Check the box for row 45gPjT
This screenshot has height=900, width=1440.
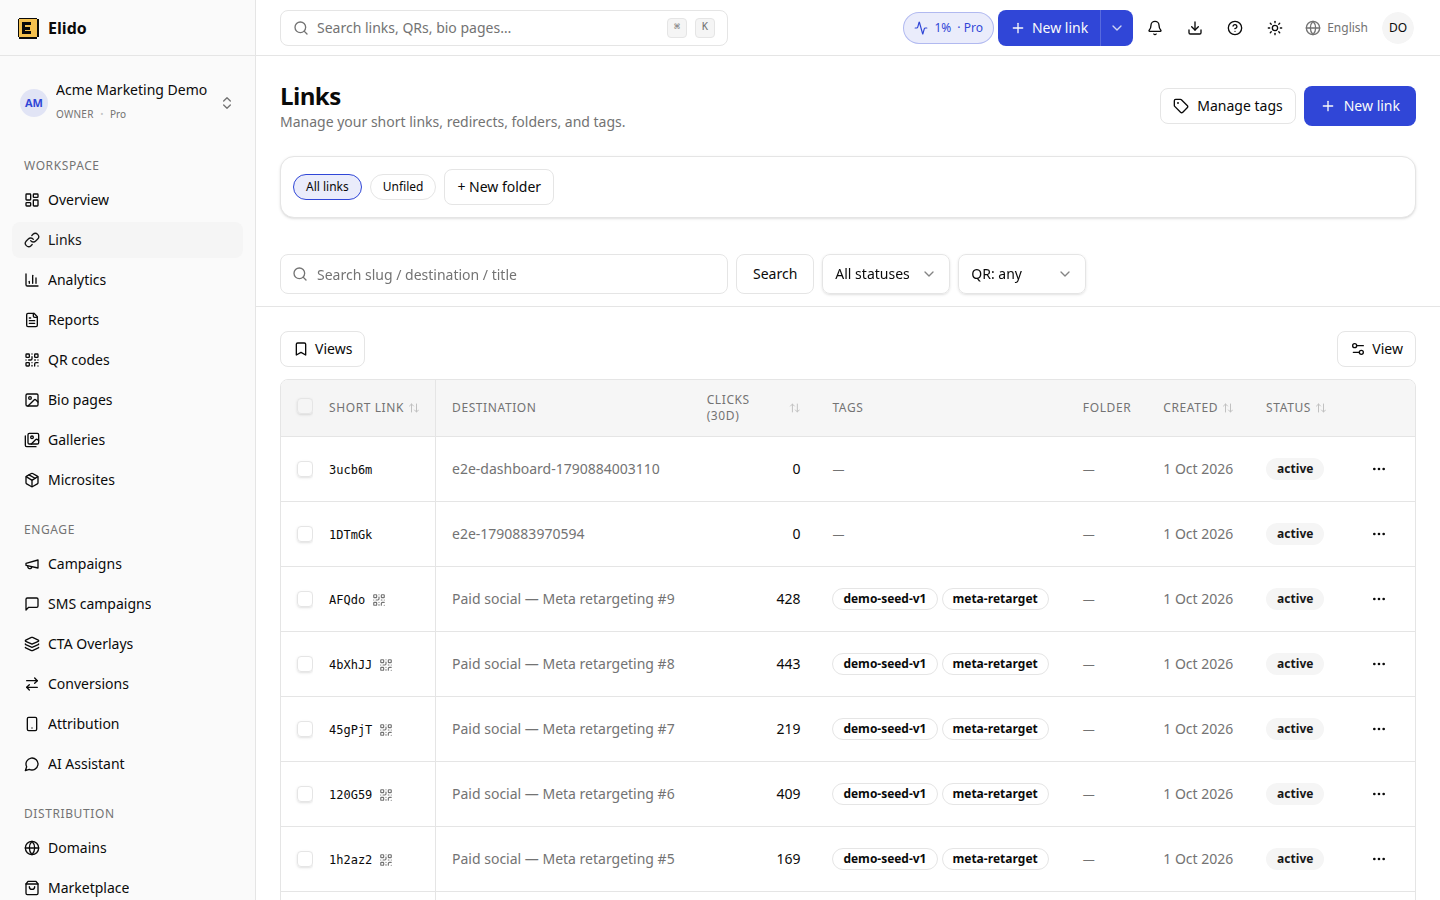305,729
